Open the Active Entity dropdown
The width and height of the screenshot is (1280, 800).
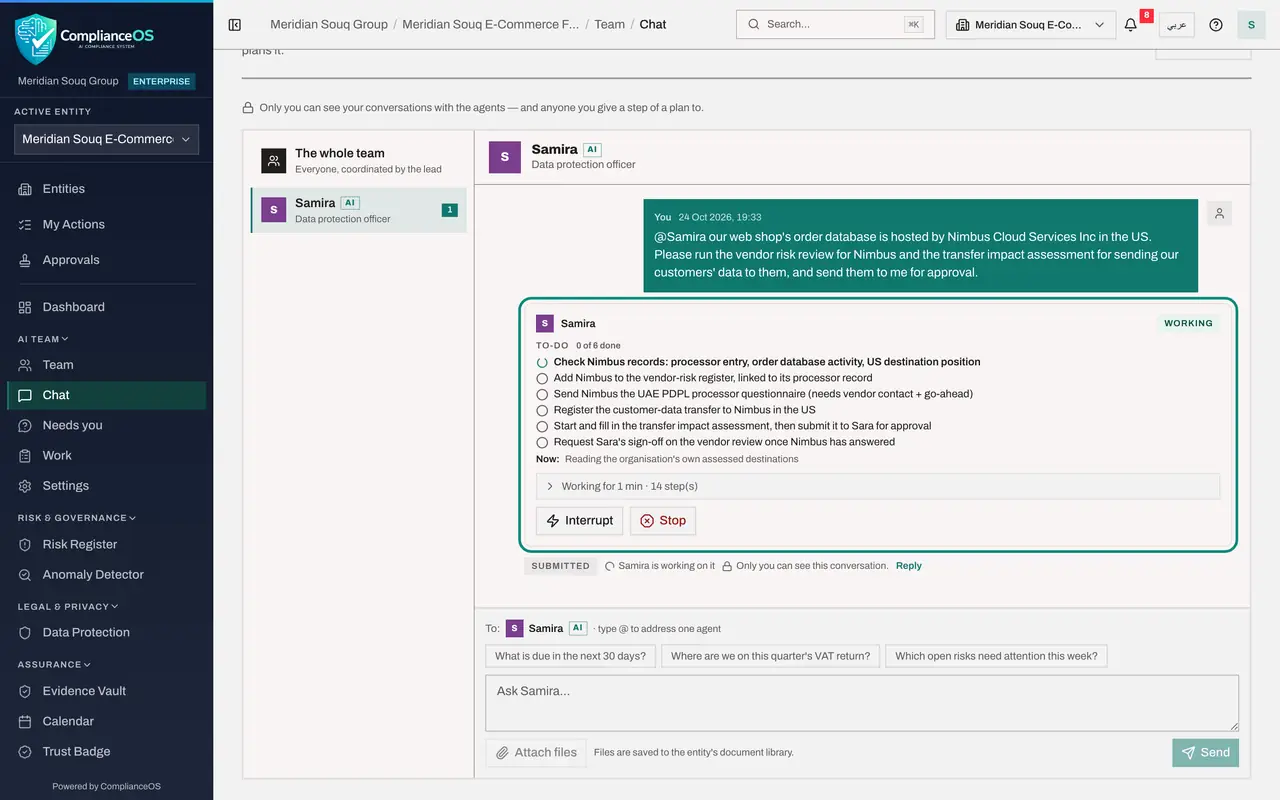point(106,139)
